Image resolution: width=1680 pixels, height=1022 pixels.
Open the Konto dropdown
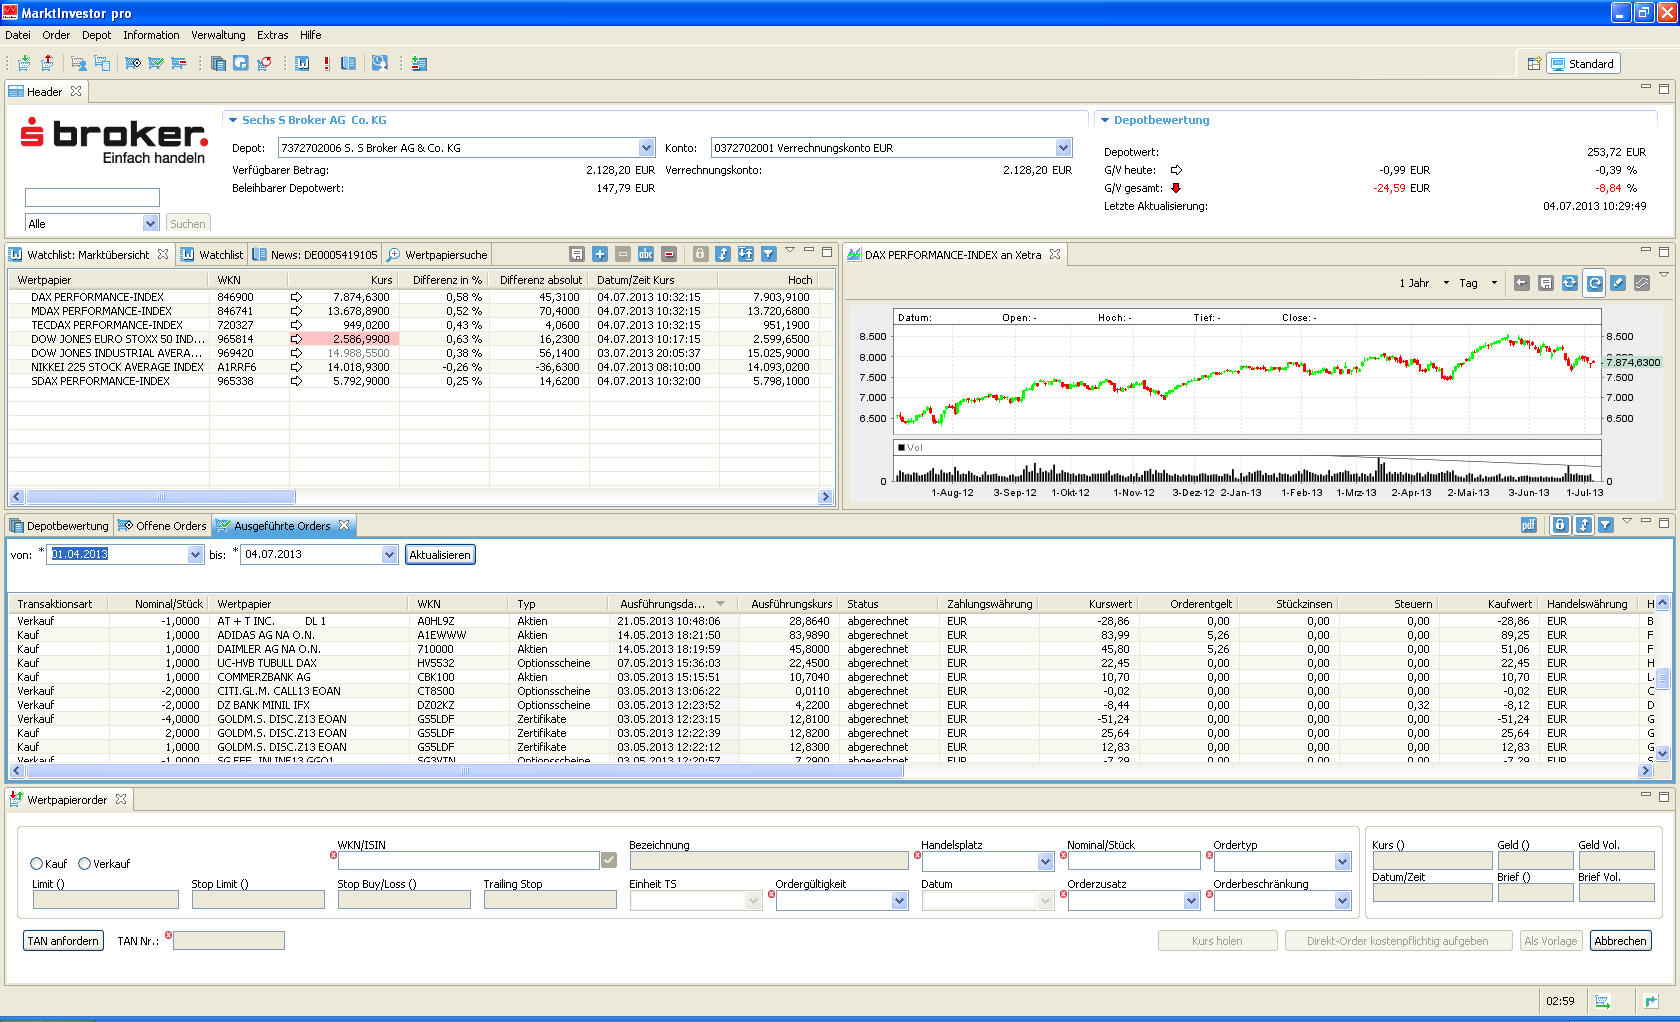[1063, 148]
